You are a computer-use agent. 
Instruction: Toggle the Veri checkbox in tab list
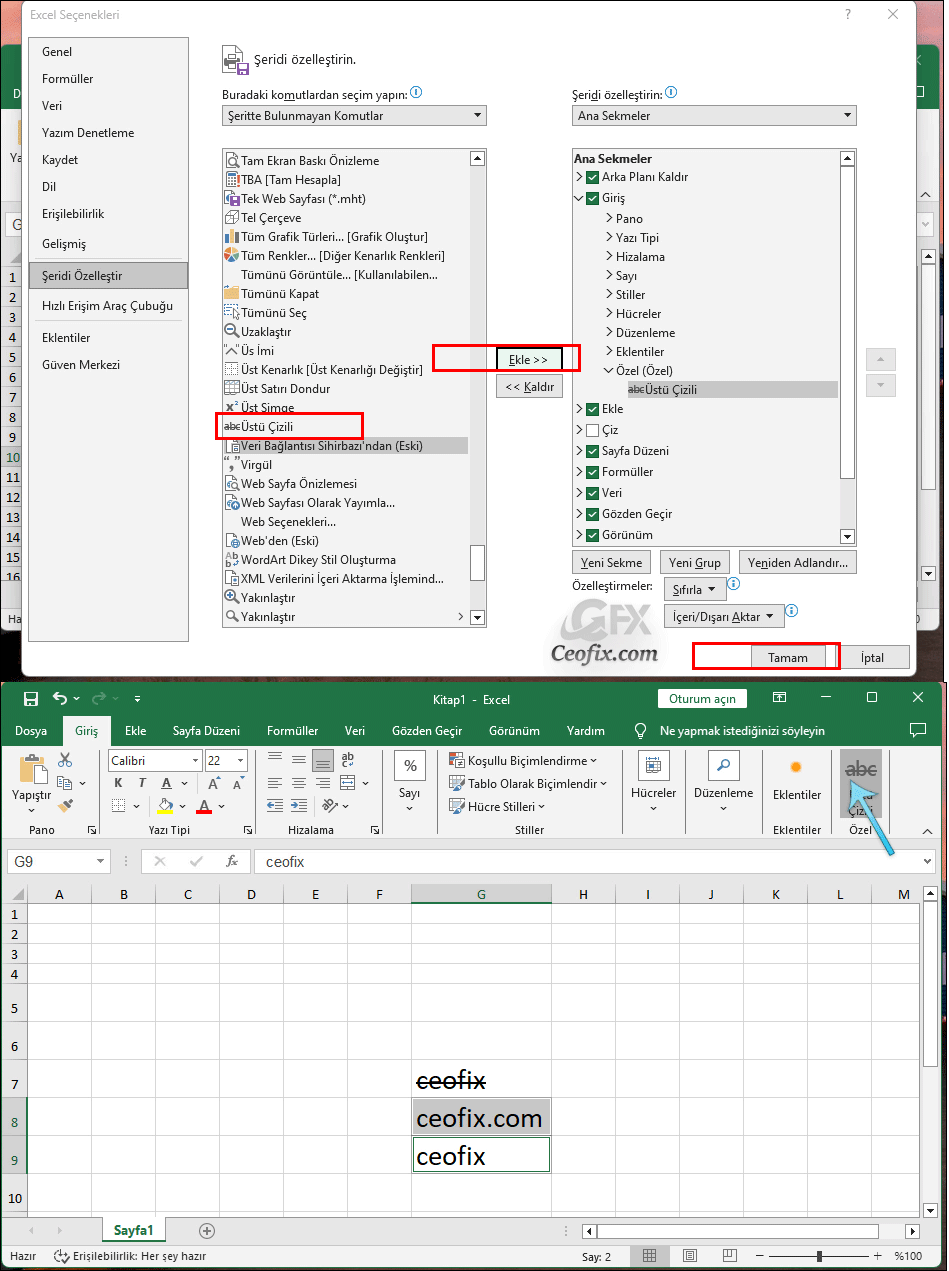tap(593, 493)
